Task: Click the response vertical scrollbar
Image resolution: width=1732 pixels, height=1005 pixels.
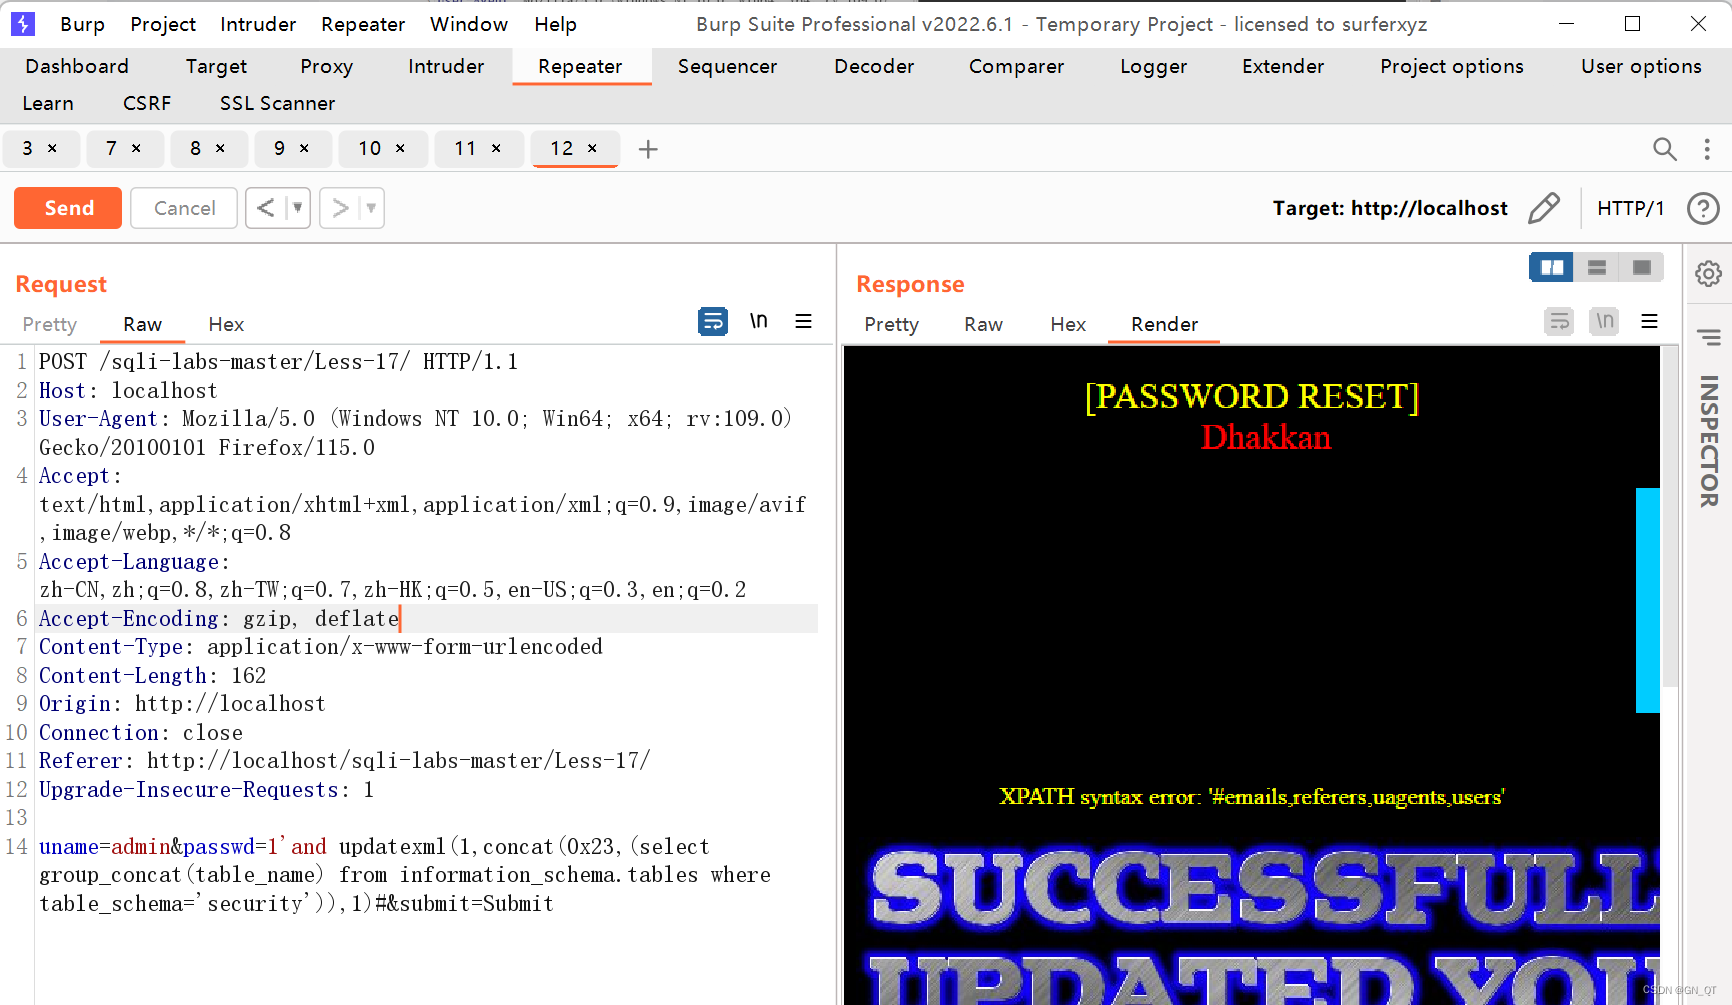Action: click(1669, 516)
